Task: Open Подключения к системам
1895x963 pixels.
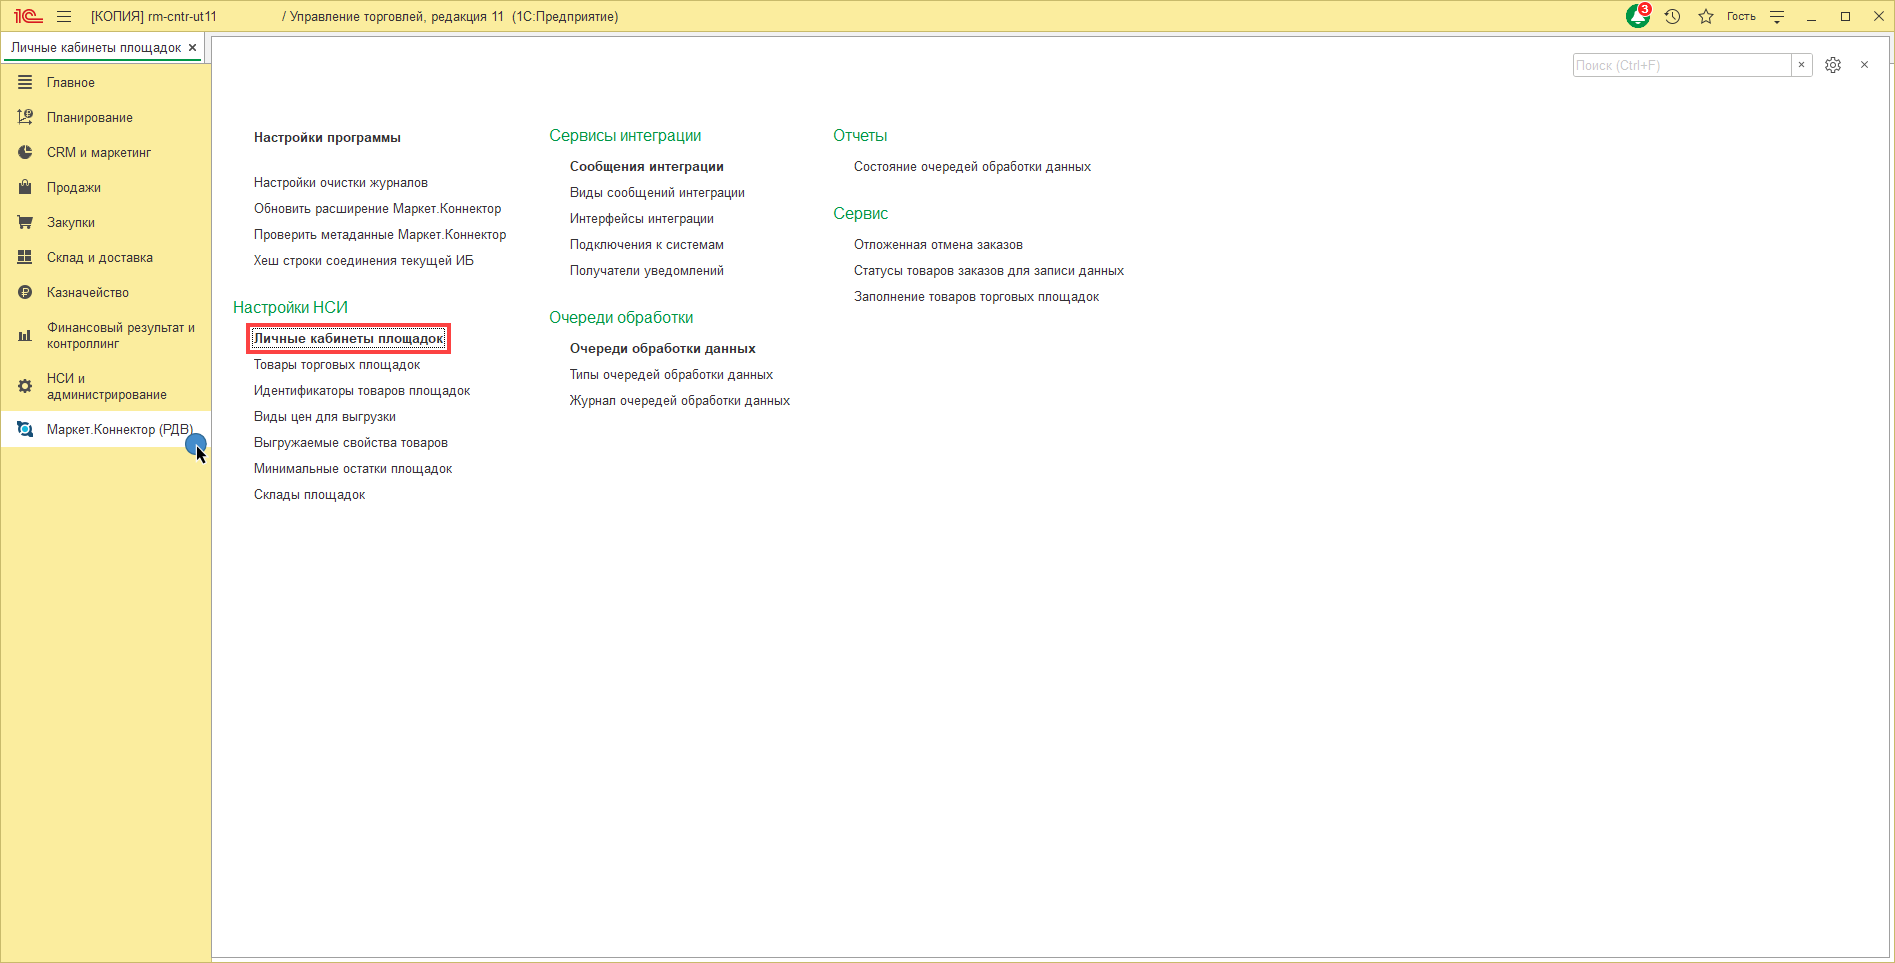Action: pyautogui.click(x=647, y=244)
